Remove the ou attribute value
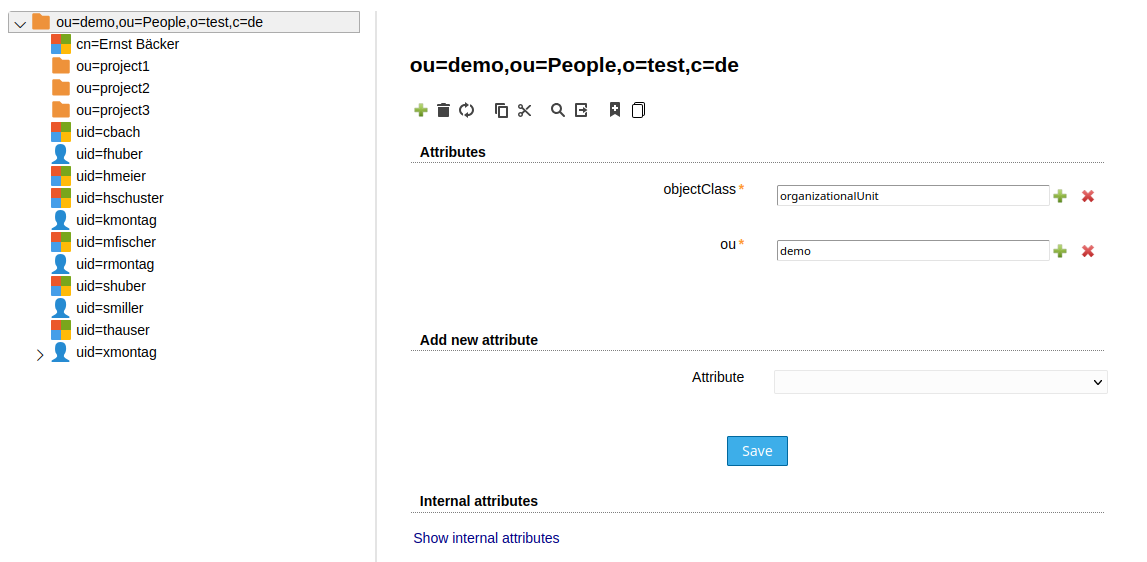1147x562 pixels. 1088,251
